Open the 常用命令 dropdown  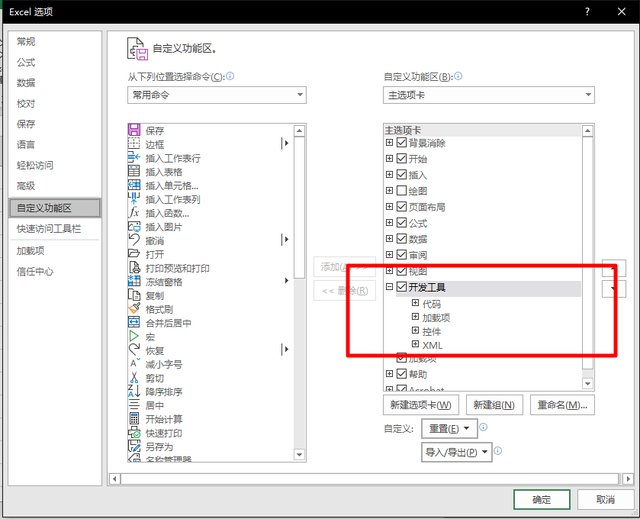click(x=217, y=95)
